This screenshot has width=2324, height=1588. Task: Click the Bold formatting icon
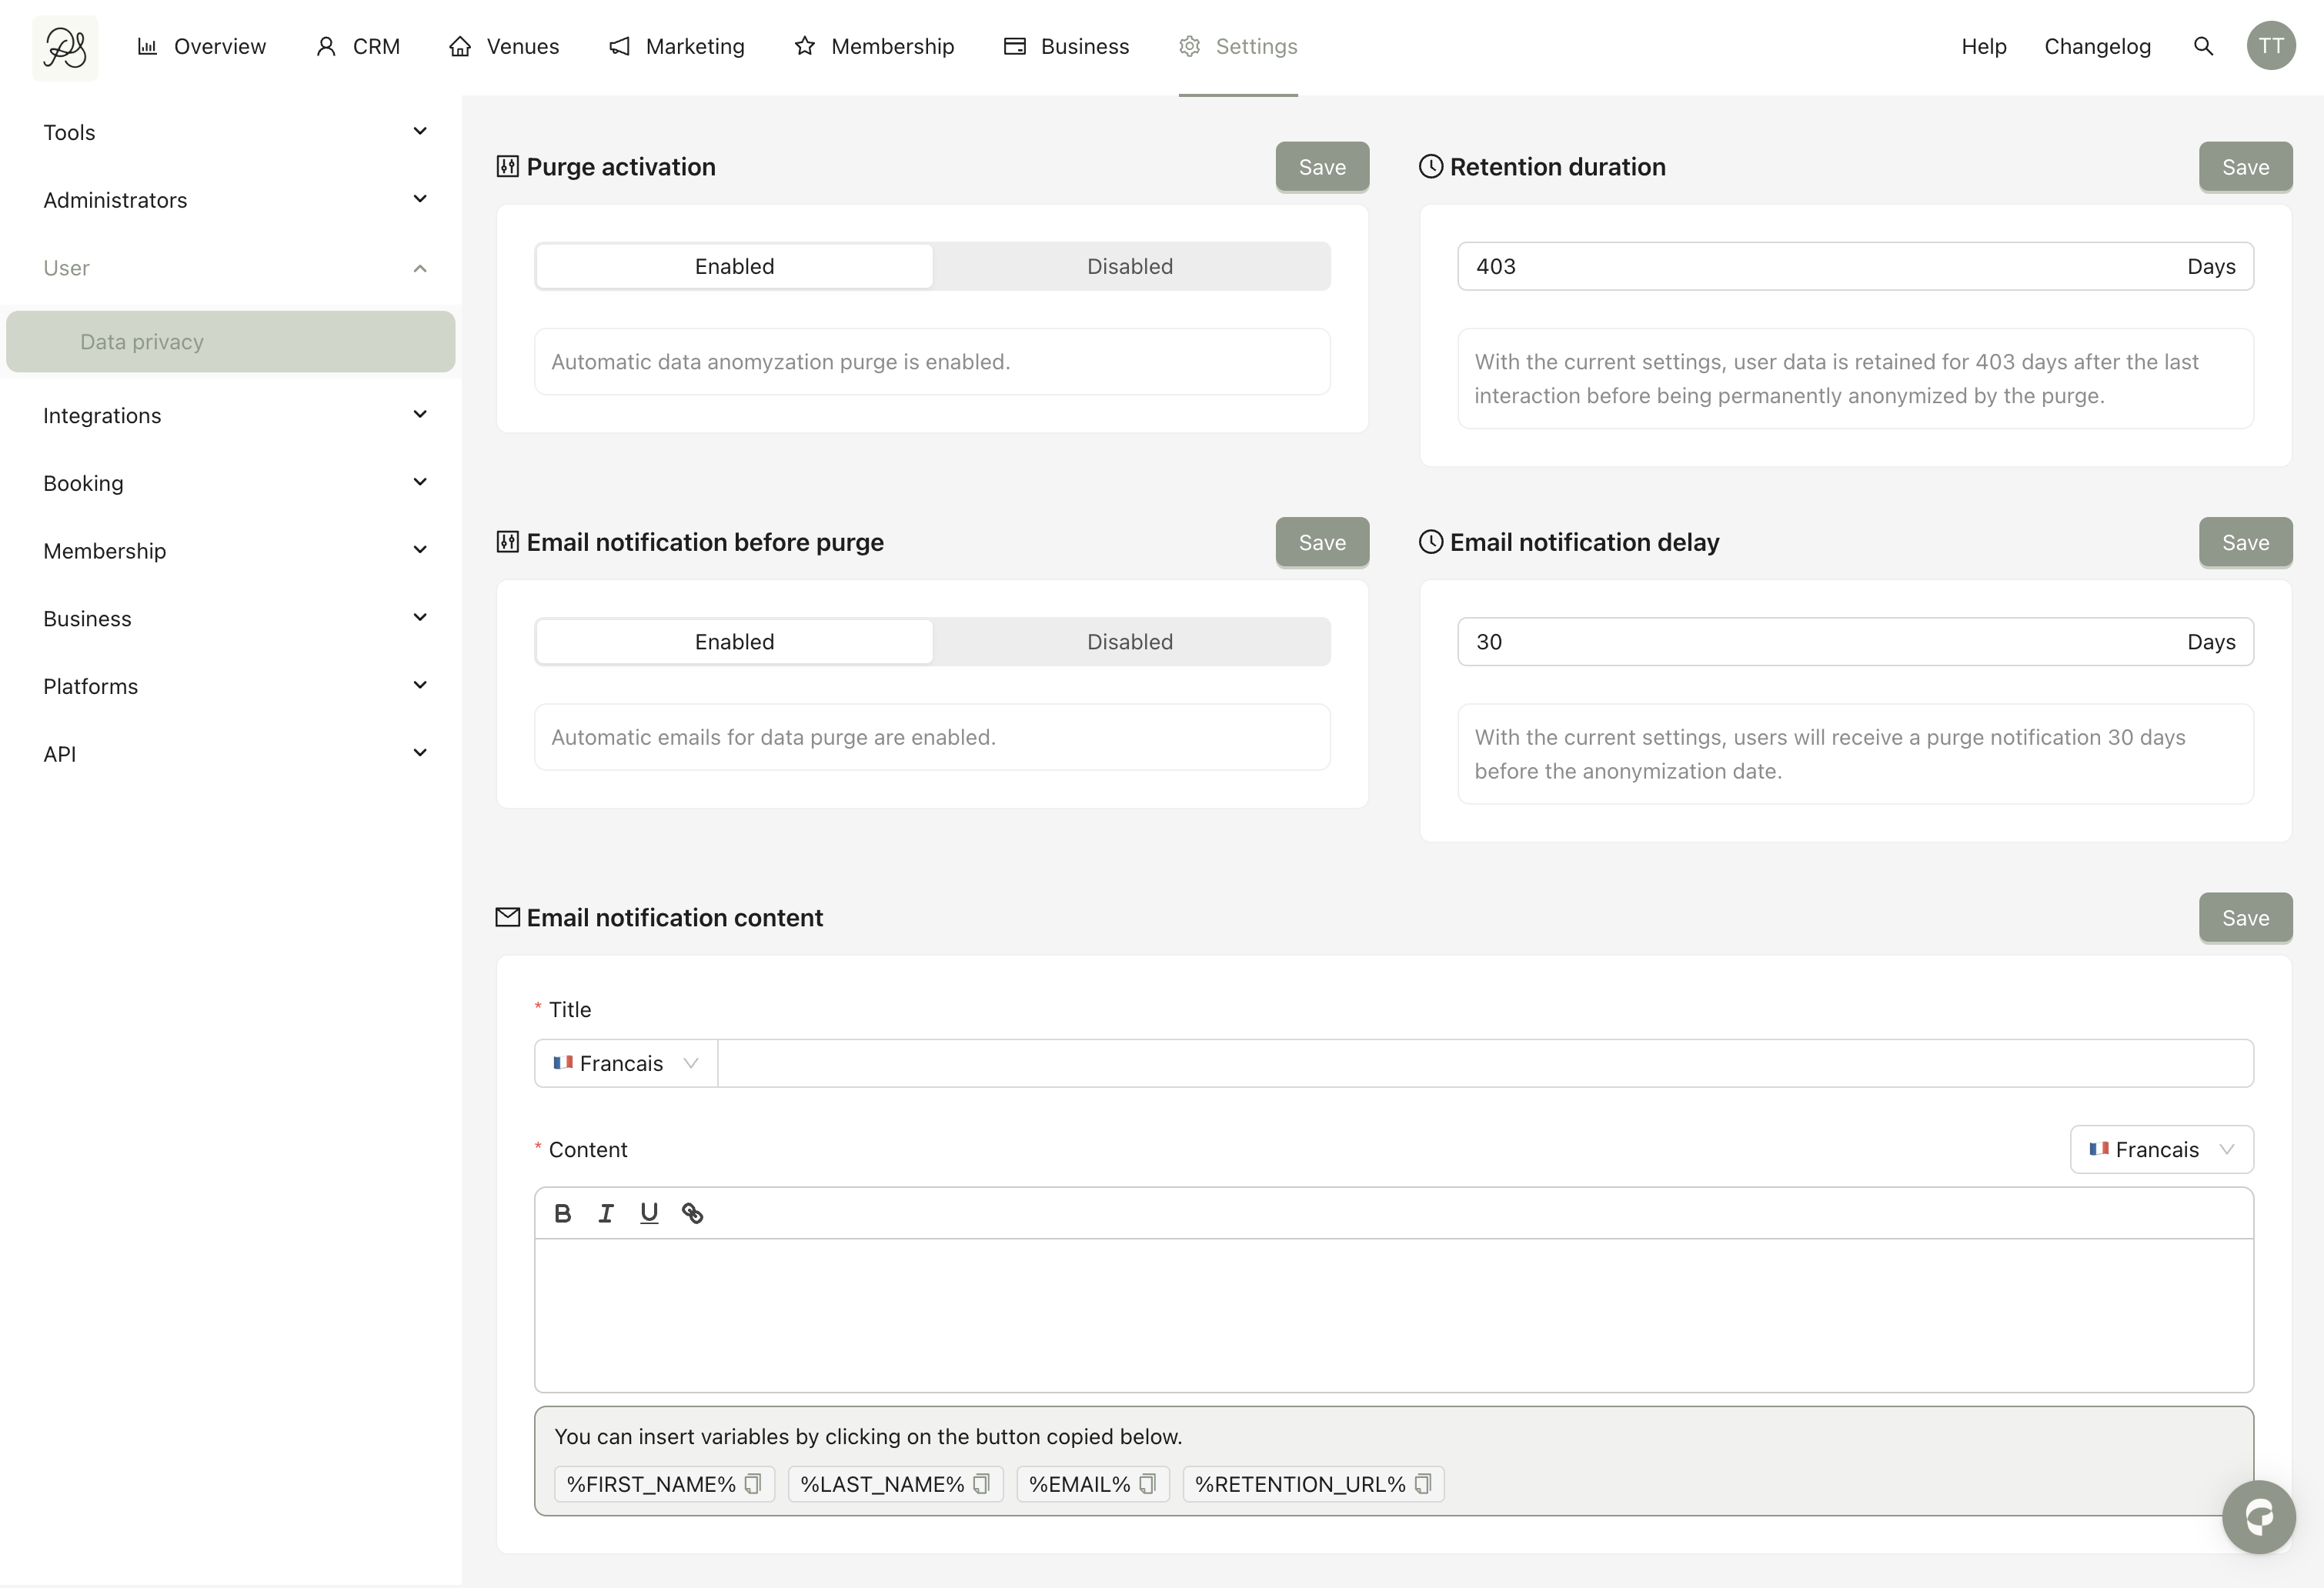pos(563,1213)
